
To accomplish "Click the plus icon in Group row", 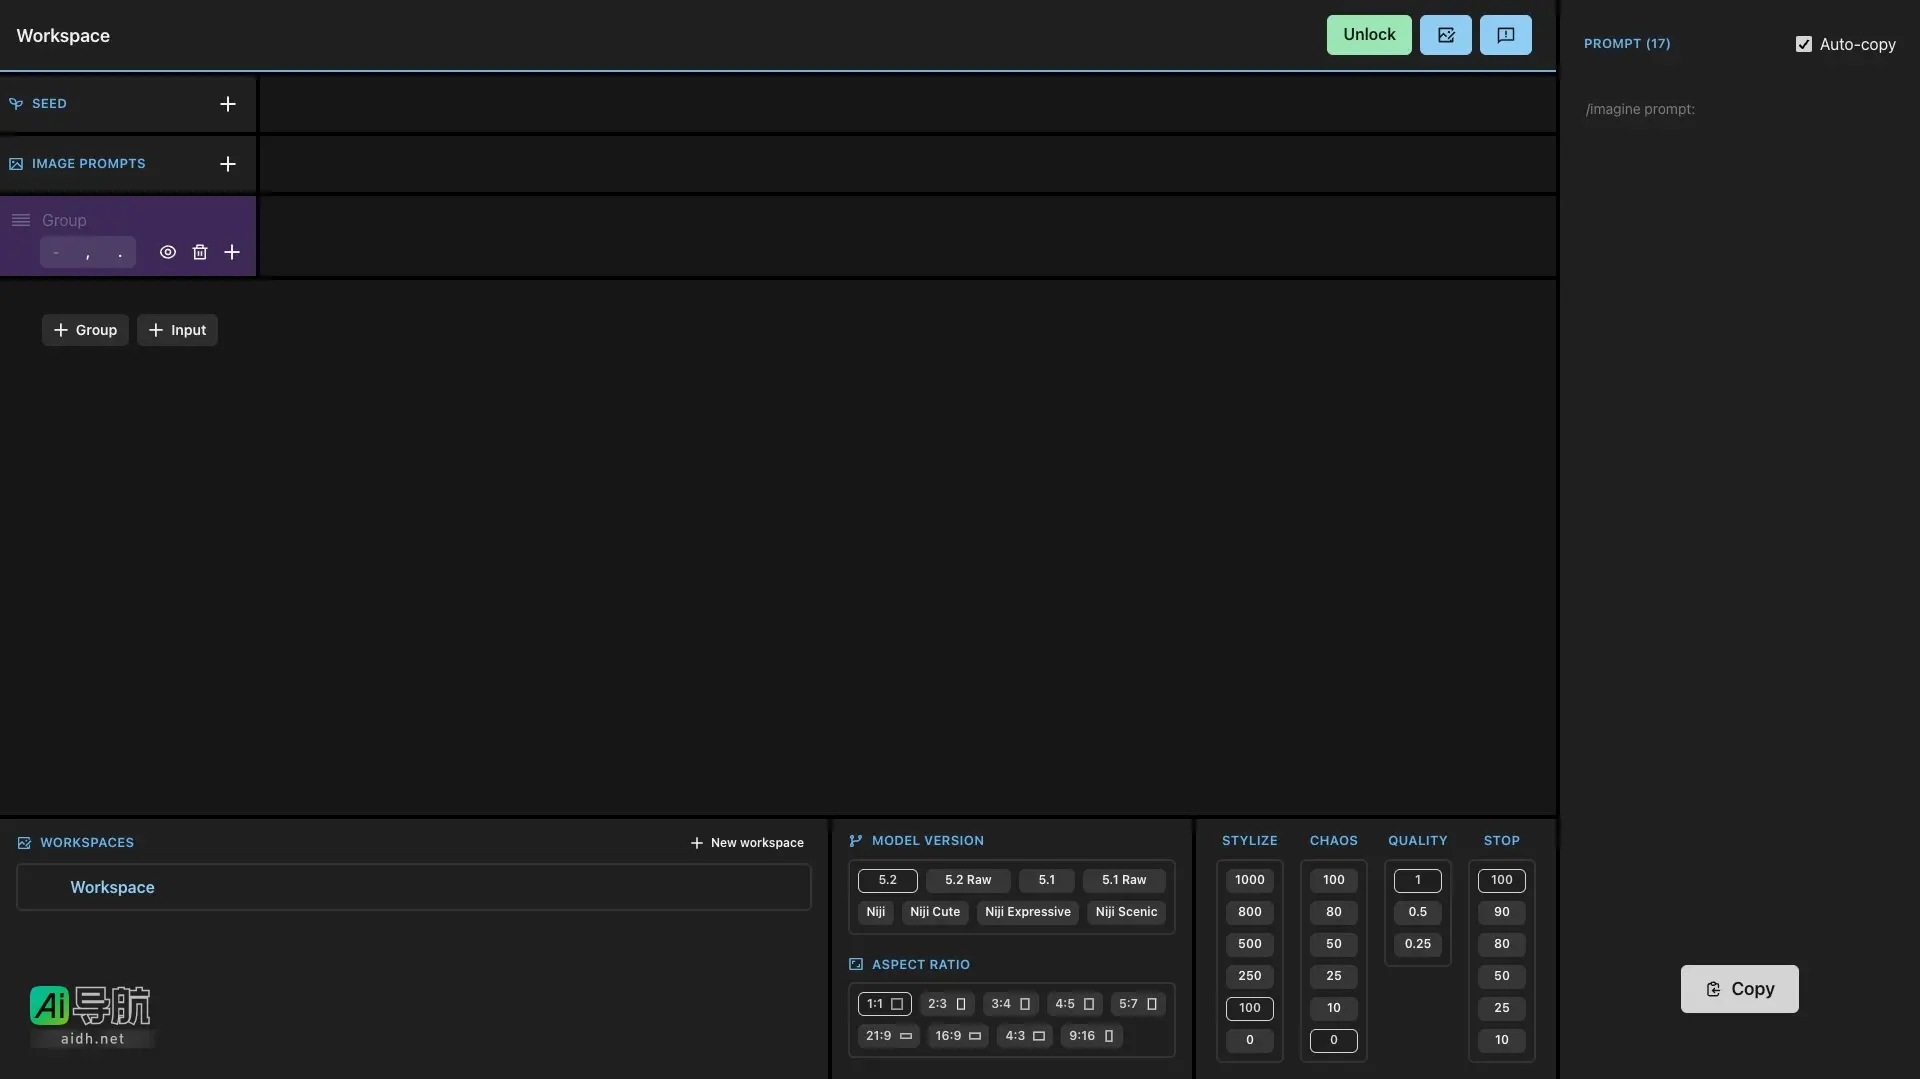I will coord(232,253).
